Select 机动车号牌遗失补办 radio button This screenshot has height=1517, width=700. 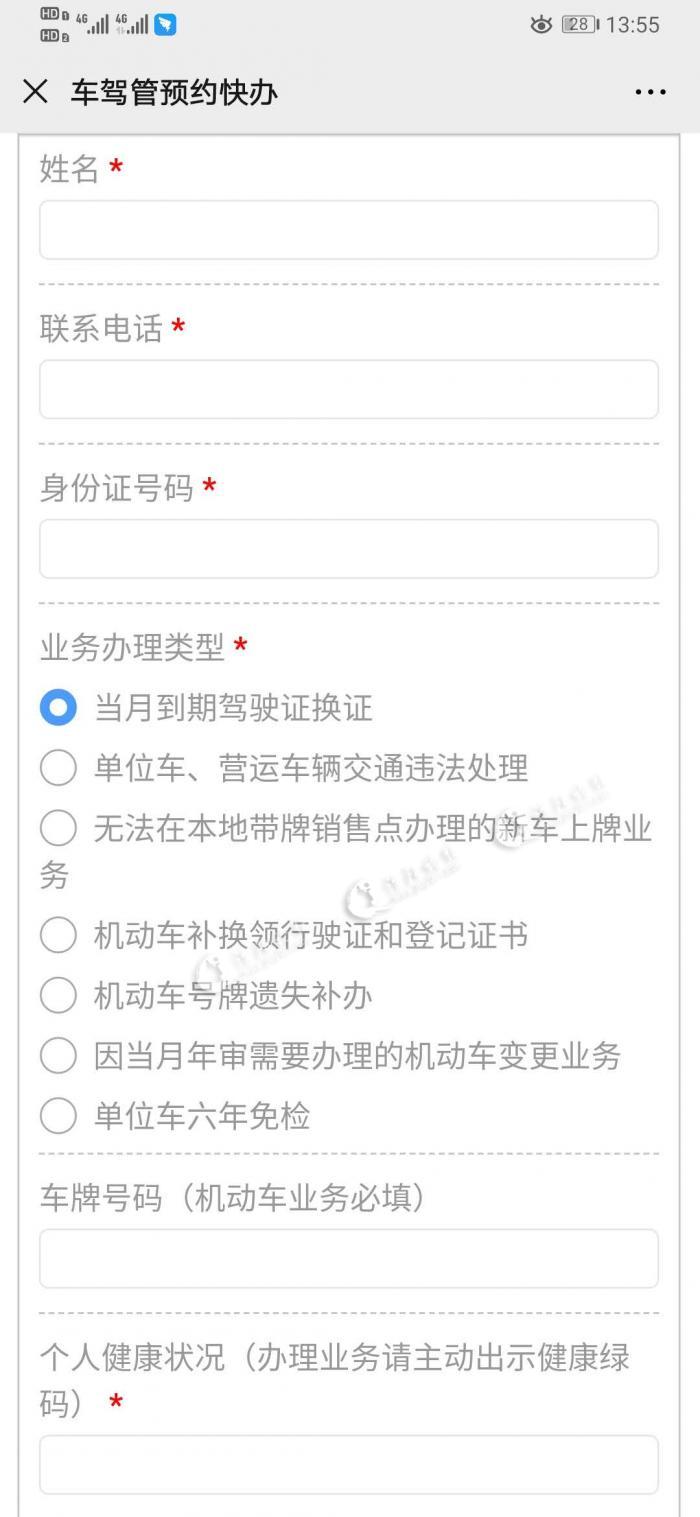(x=58, y=995)
